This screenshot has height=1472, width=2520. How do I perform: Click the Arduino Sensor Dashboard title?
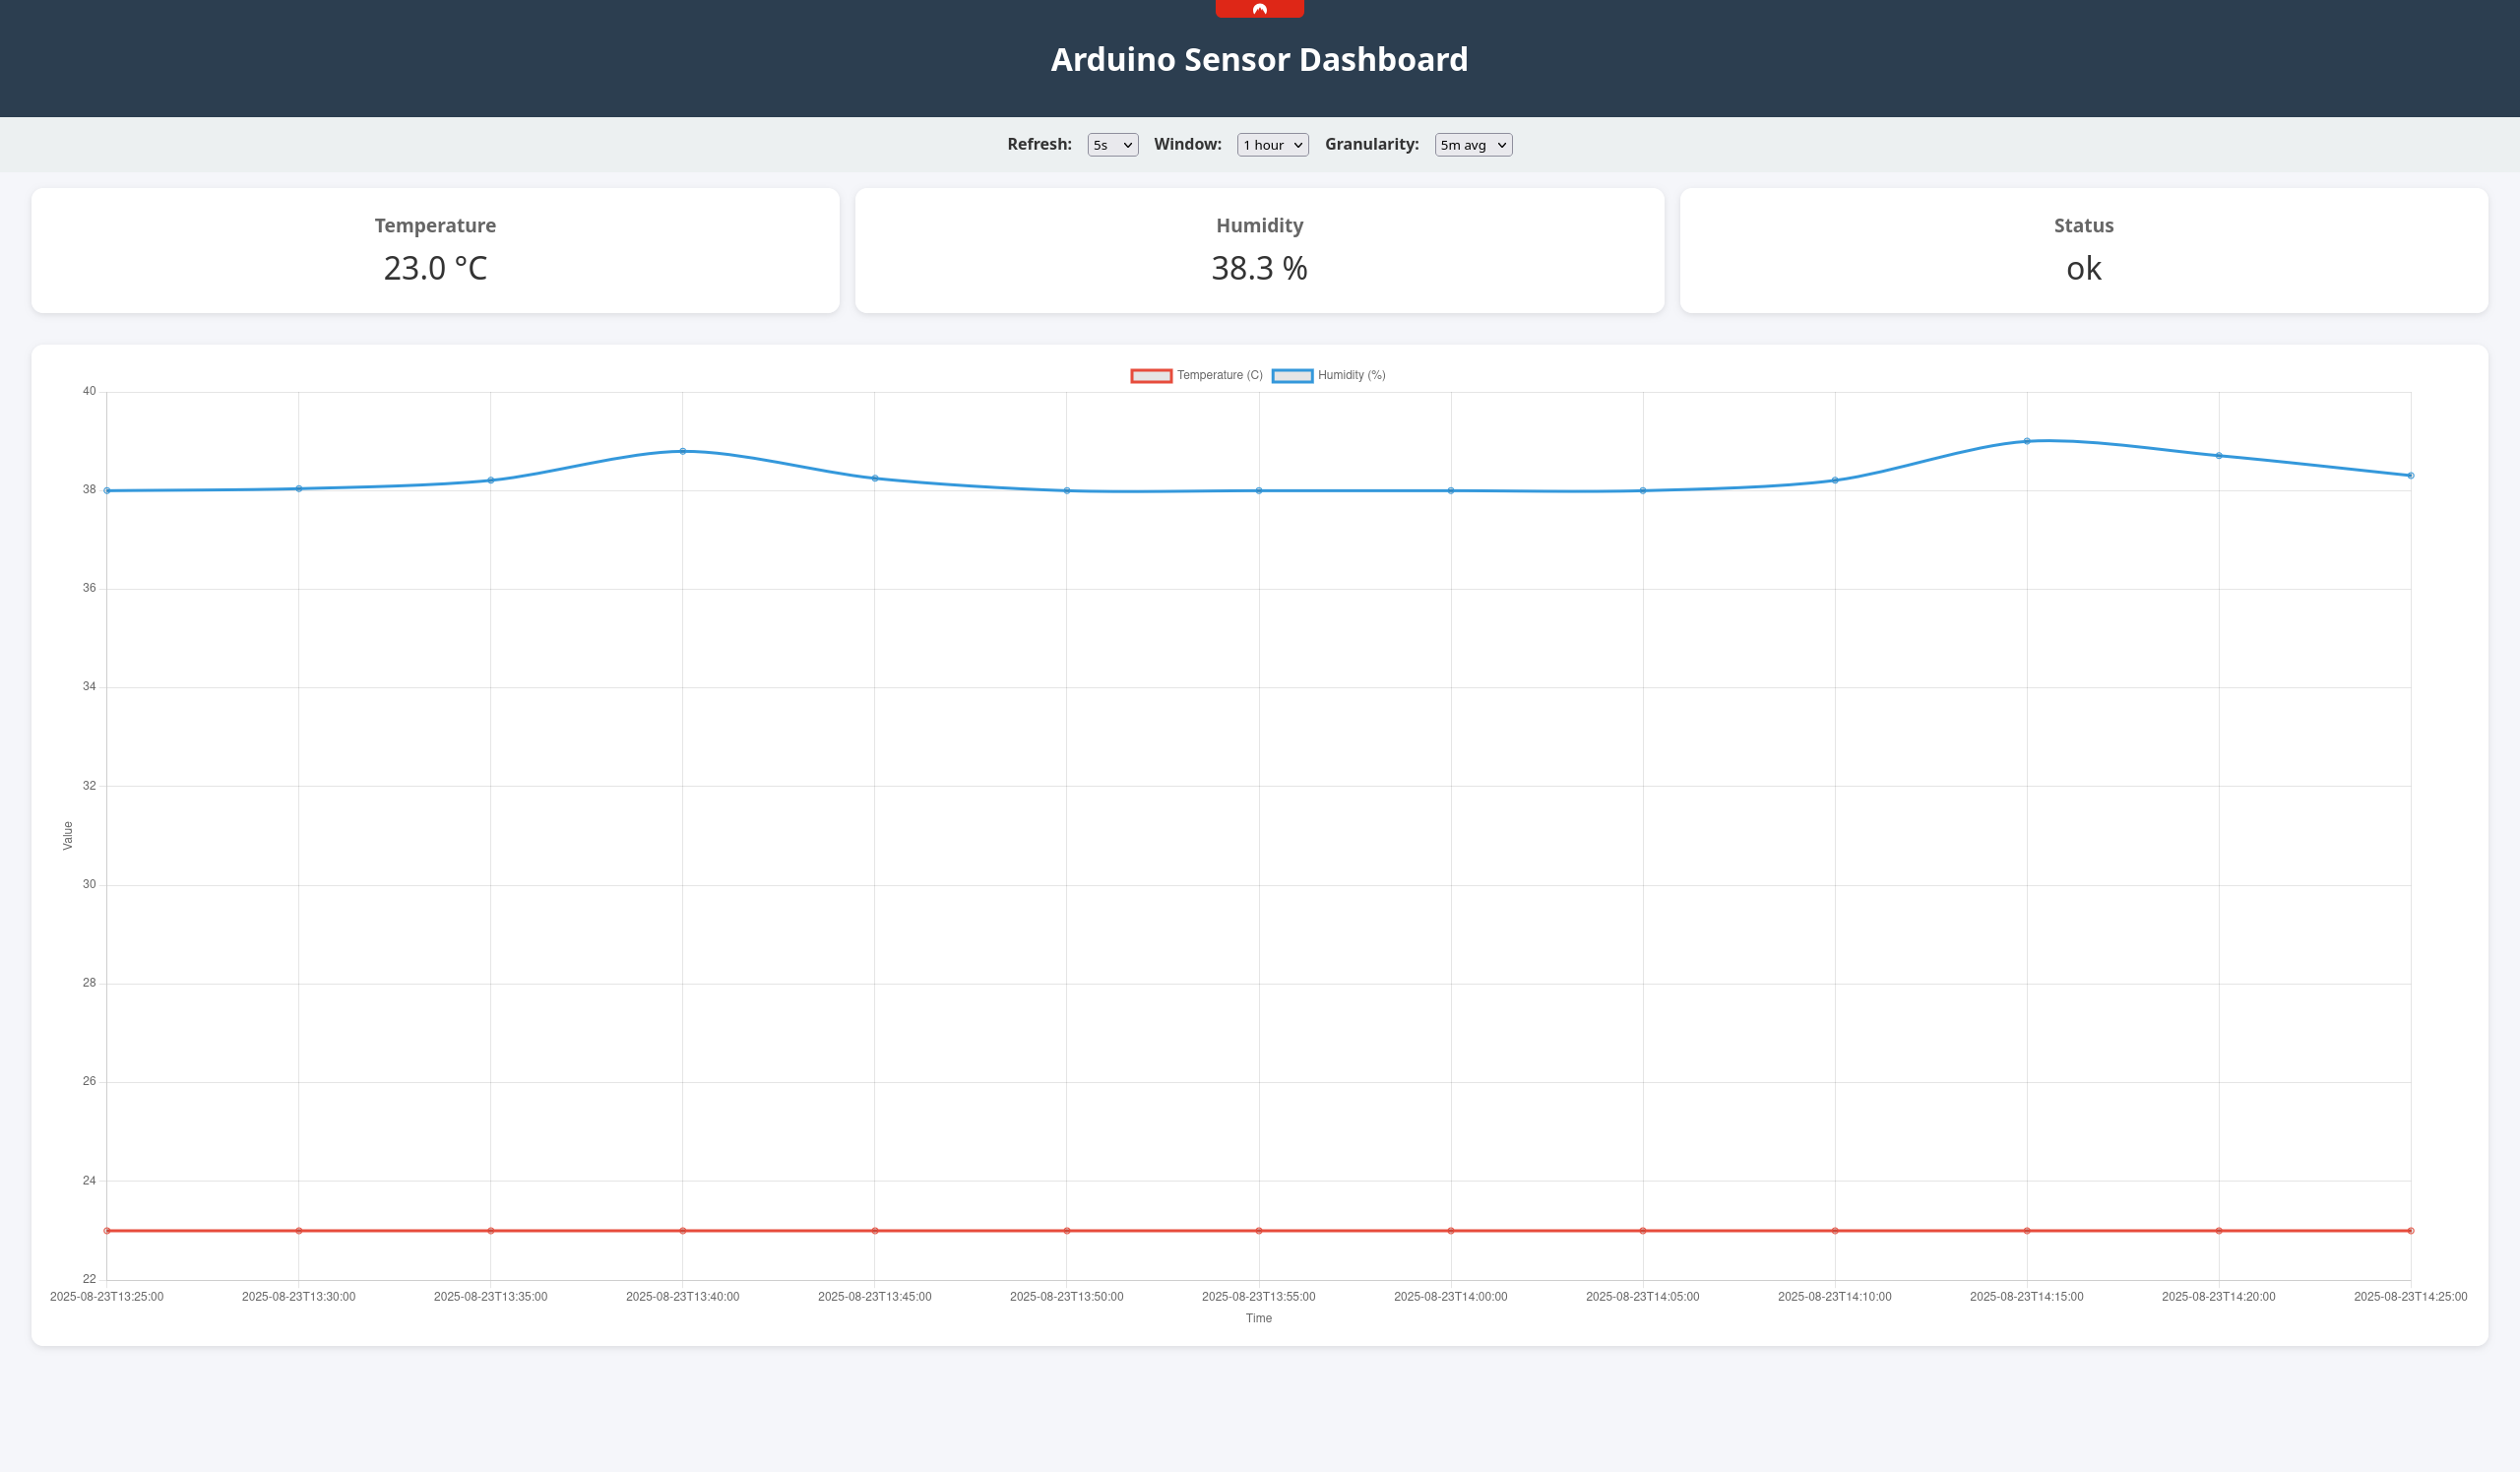pos(1259,59)
